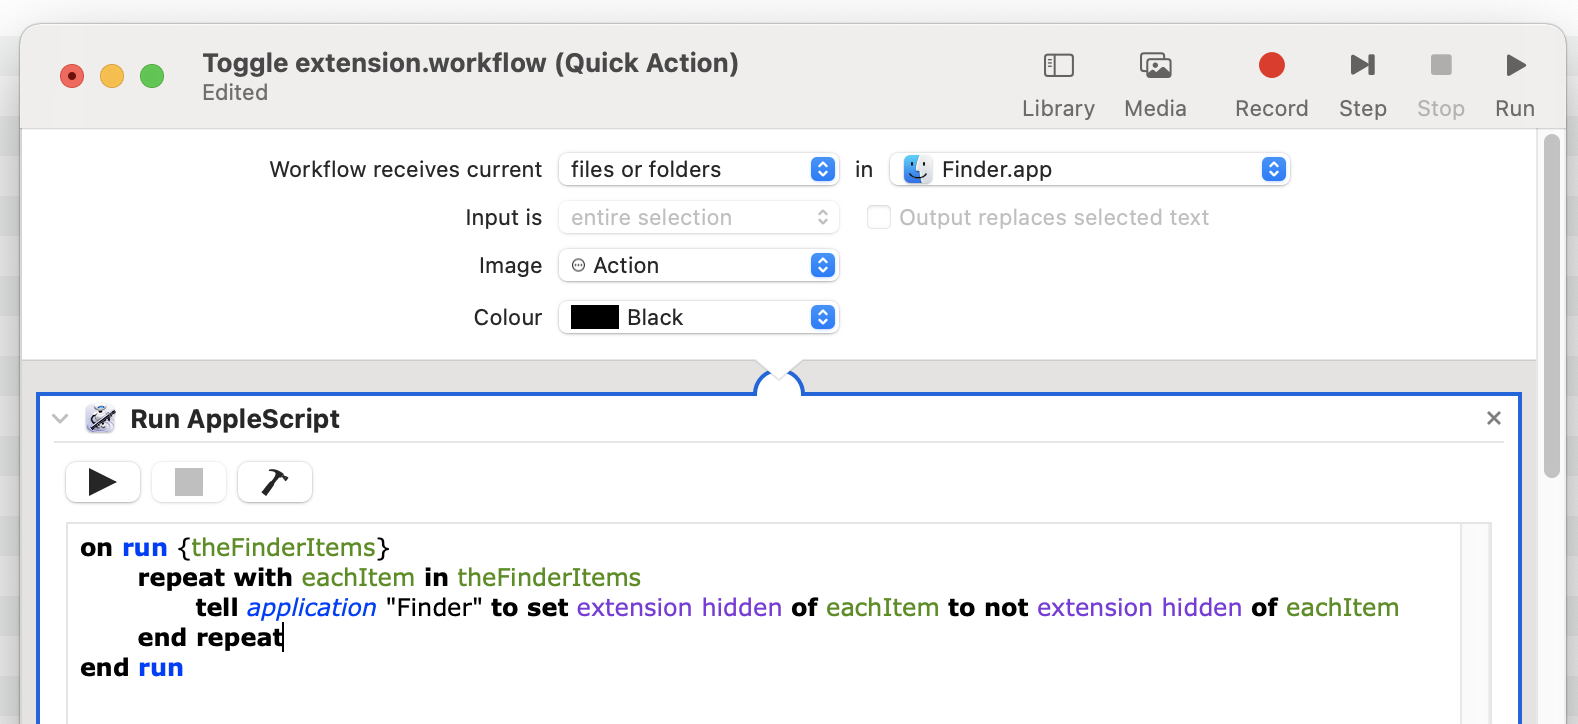
Task: Open the Finder.app application dropdown
Action: pos(1089,169)
